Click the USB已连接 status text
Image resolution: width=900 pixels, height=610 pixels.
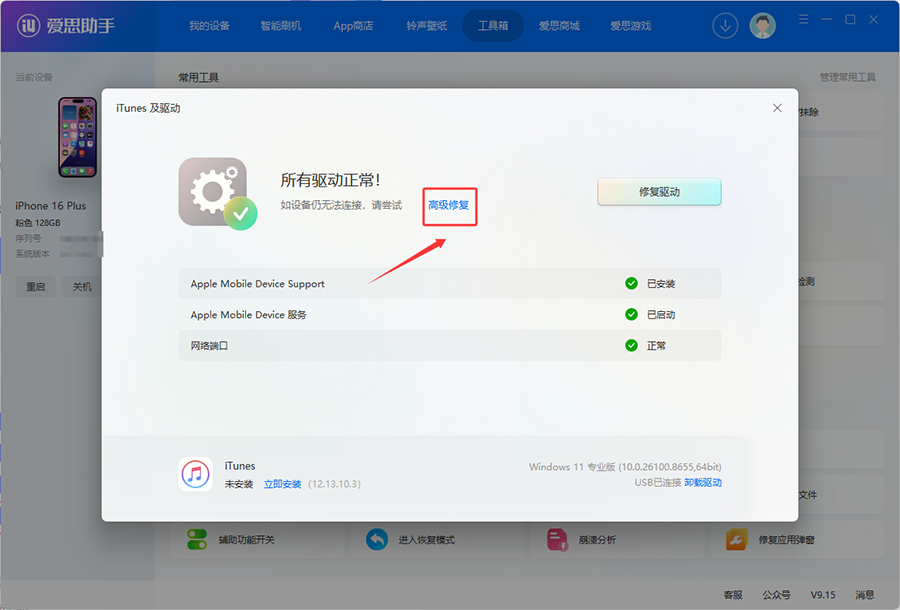tap(657, 482)
